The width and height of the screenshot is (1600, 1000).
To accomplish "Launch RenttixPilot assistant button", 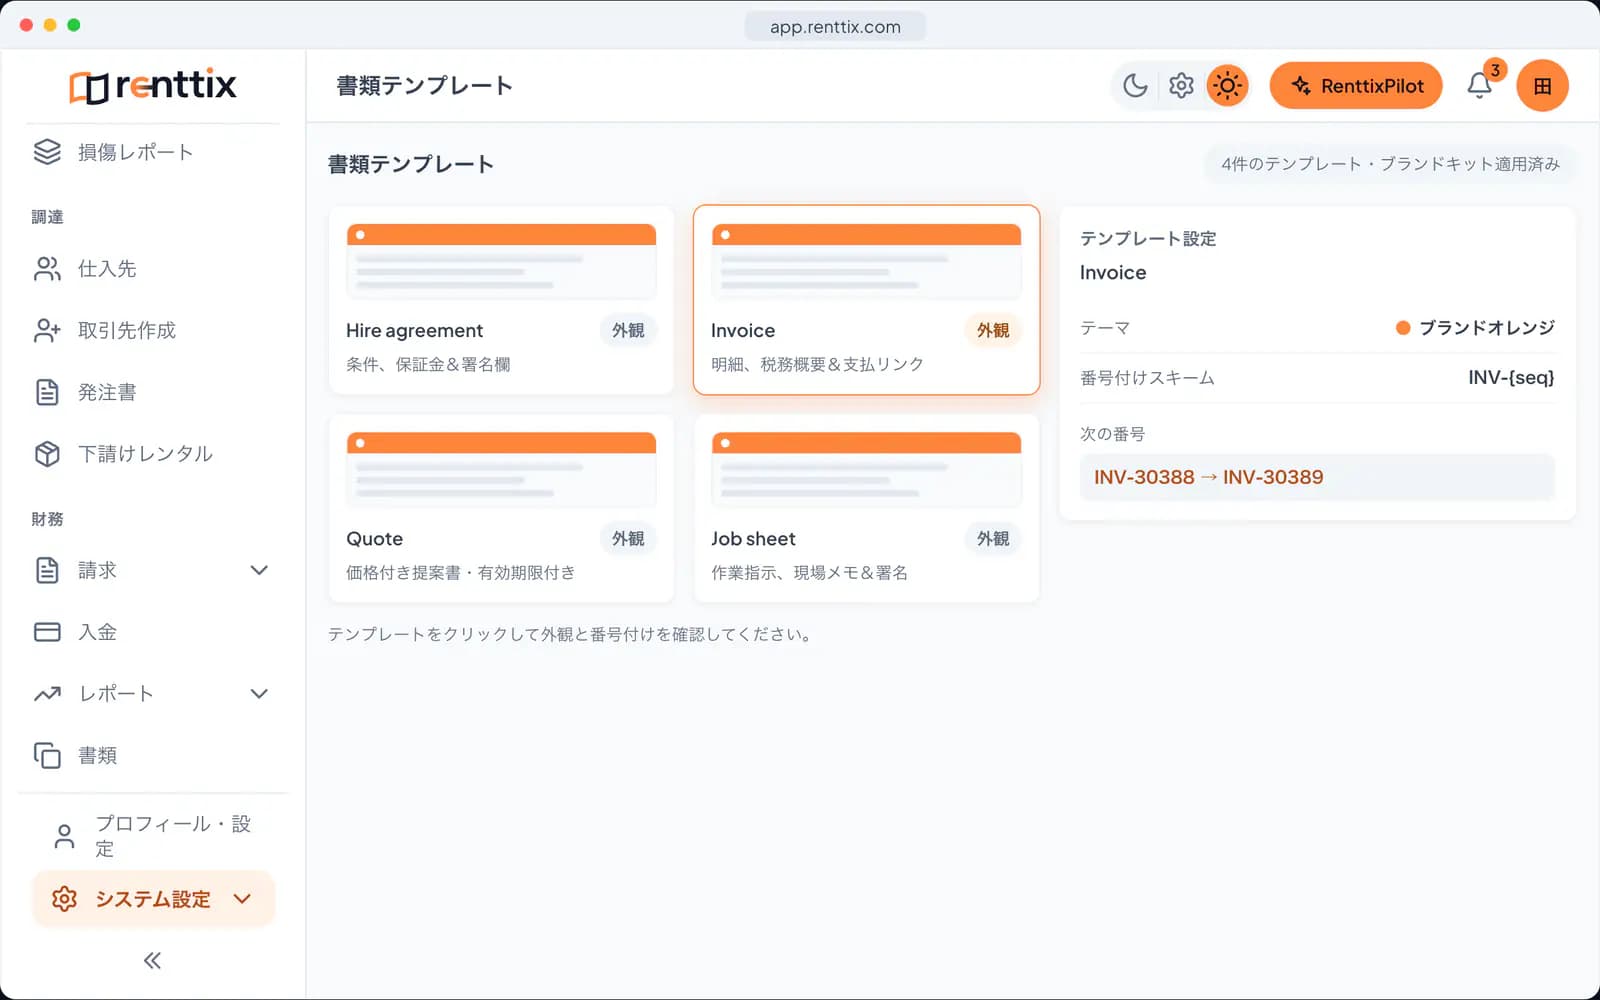I will click(x=1356, y=86).
